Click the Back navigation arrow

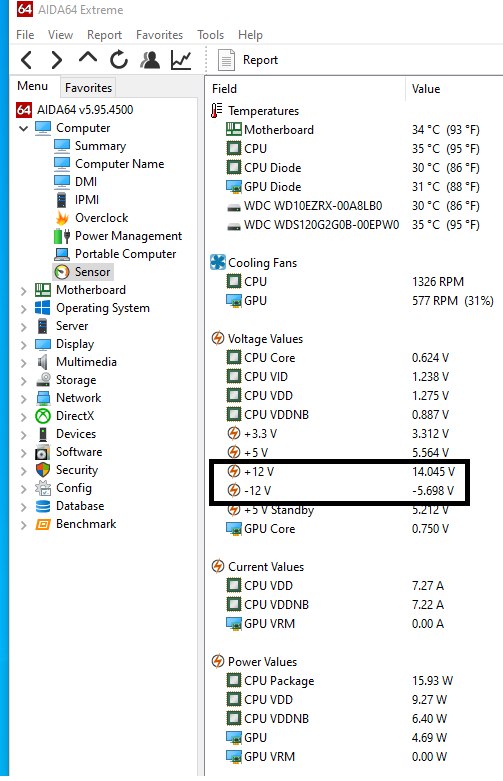point(27,60)
